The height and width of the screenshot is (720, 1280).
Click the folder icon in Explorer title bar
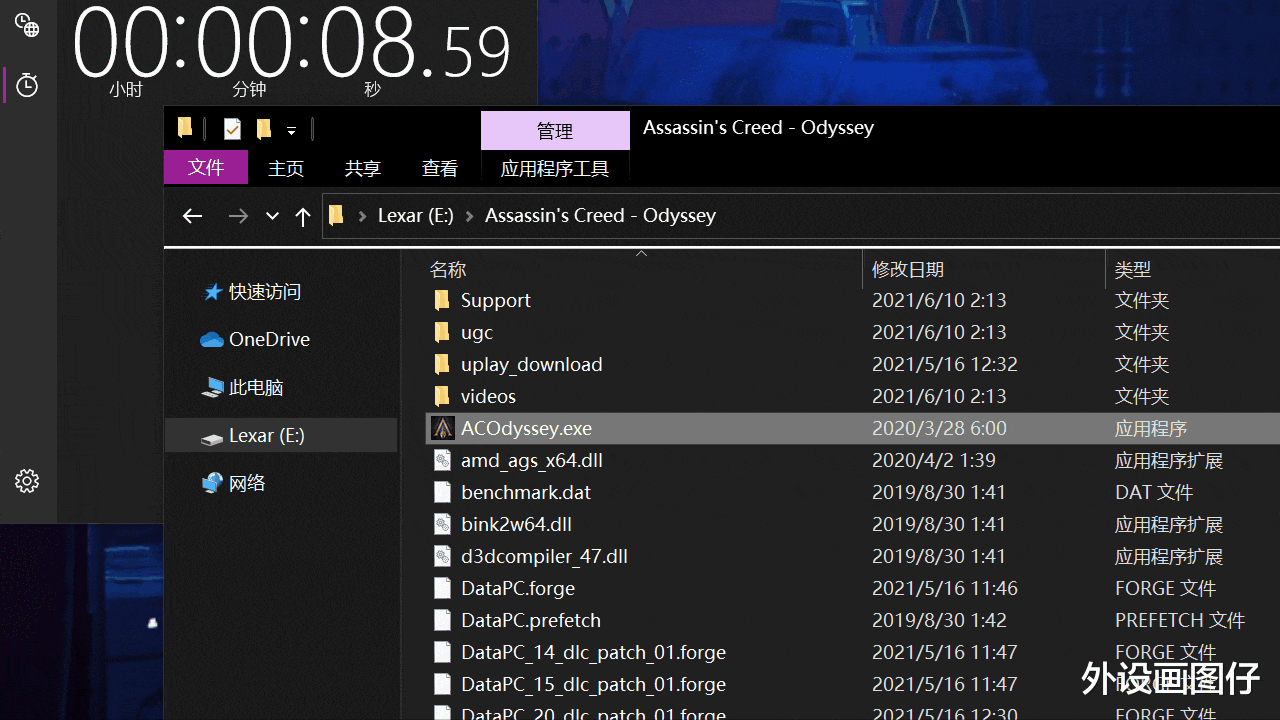click(x=185, y=128)
